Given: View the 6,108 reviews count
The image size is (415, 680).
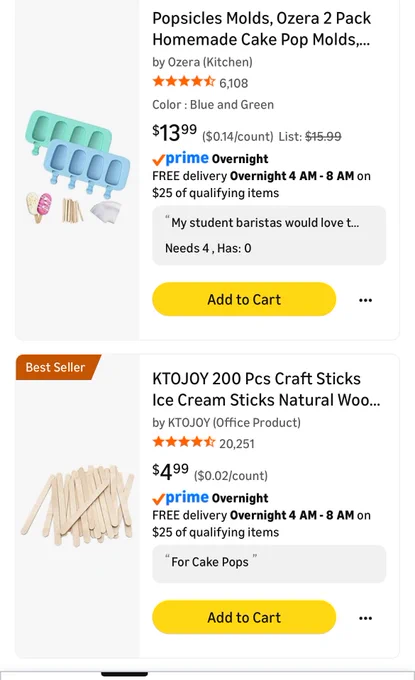Looking at the screenshot, I should point(234,83).
